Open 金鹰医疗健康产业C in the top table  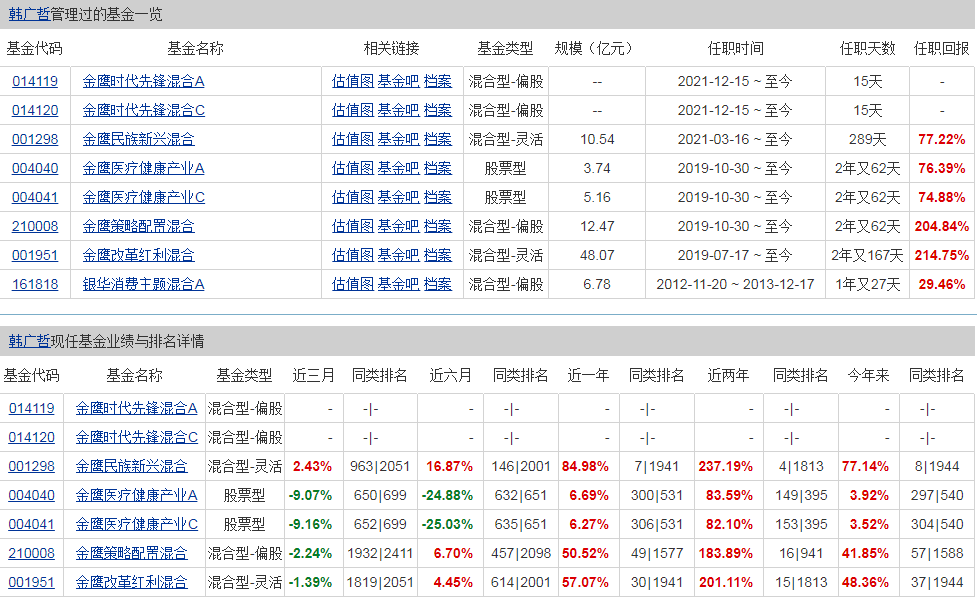click(x=143, y=197)
